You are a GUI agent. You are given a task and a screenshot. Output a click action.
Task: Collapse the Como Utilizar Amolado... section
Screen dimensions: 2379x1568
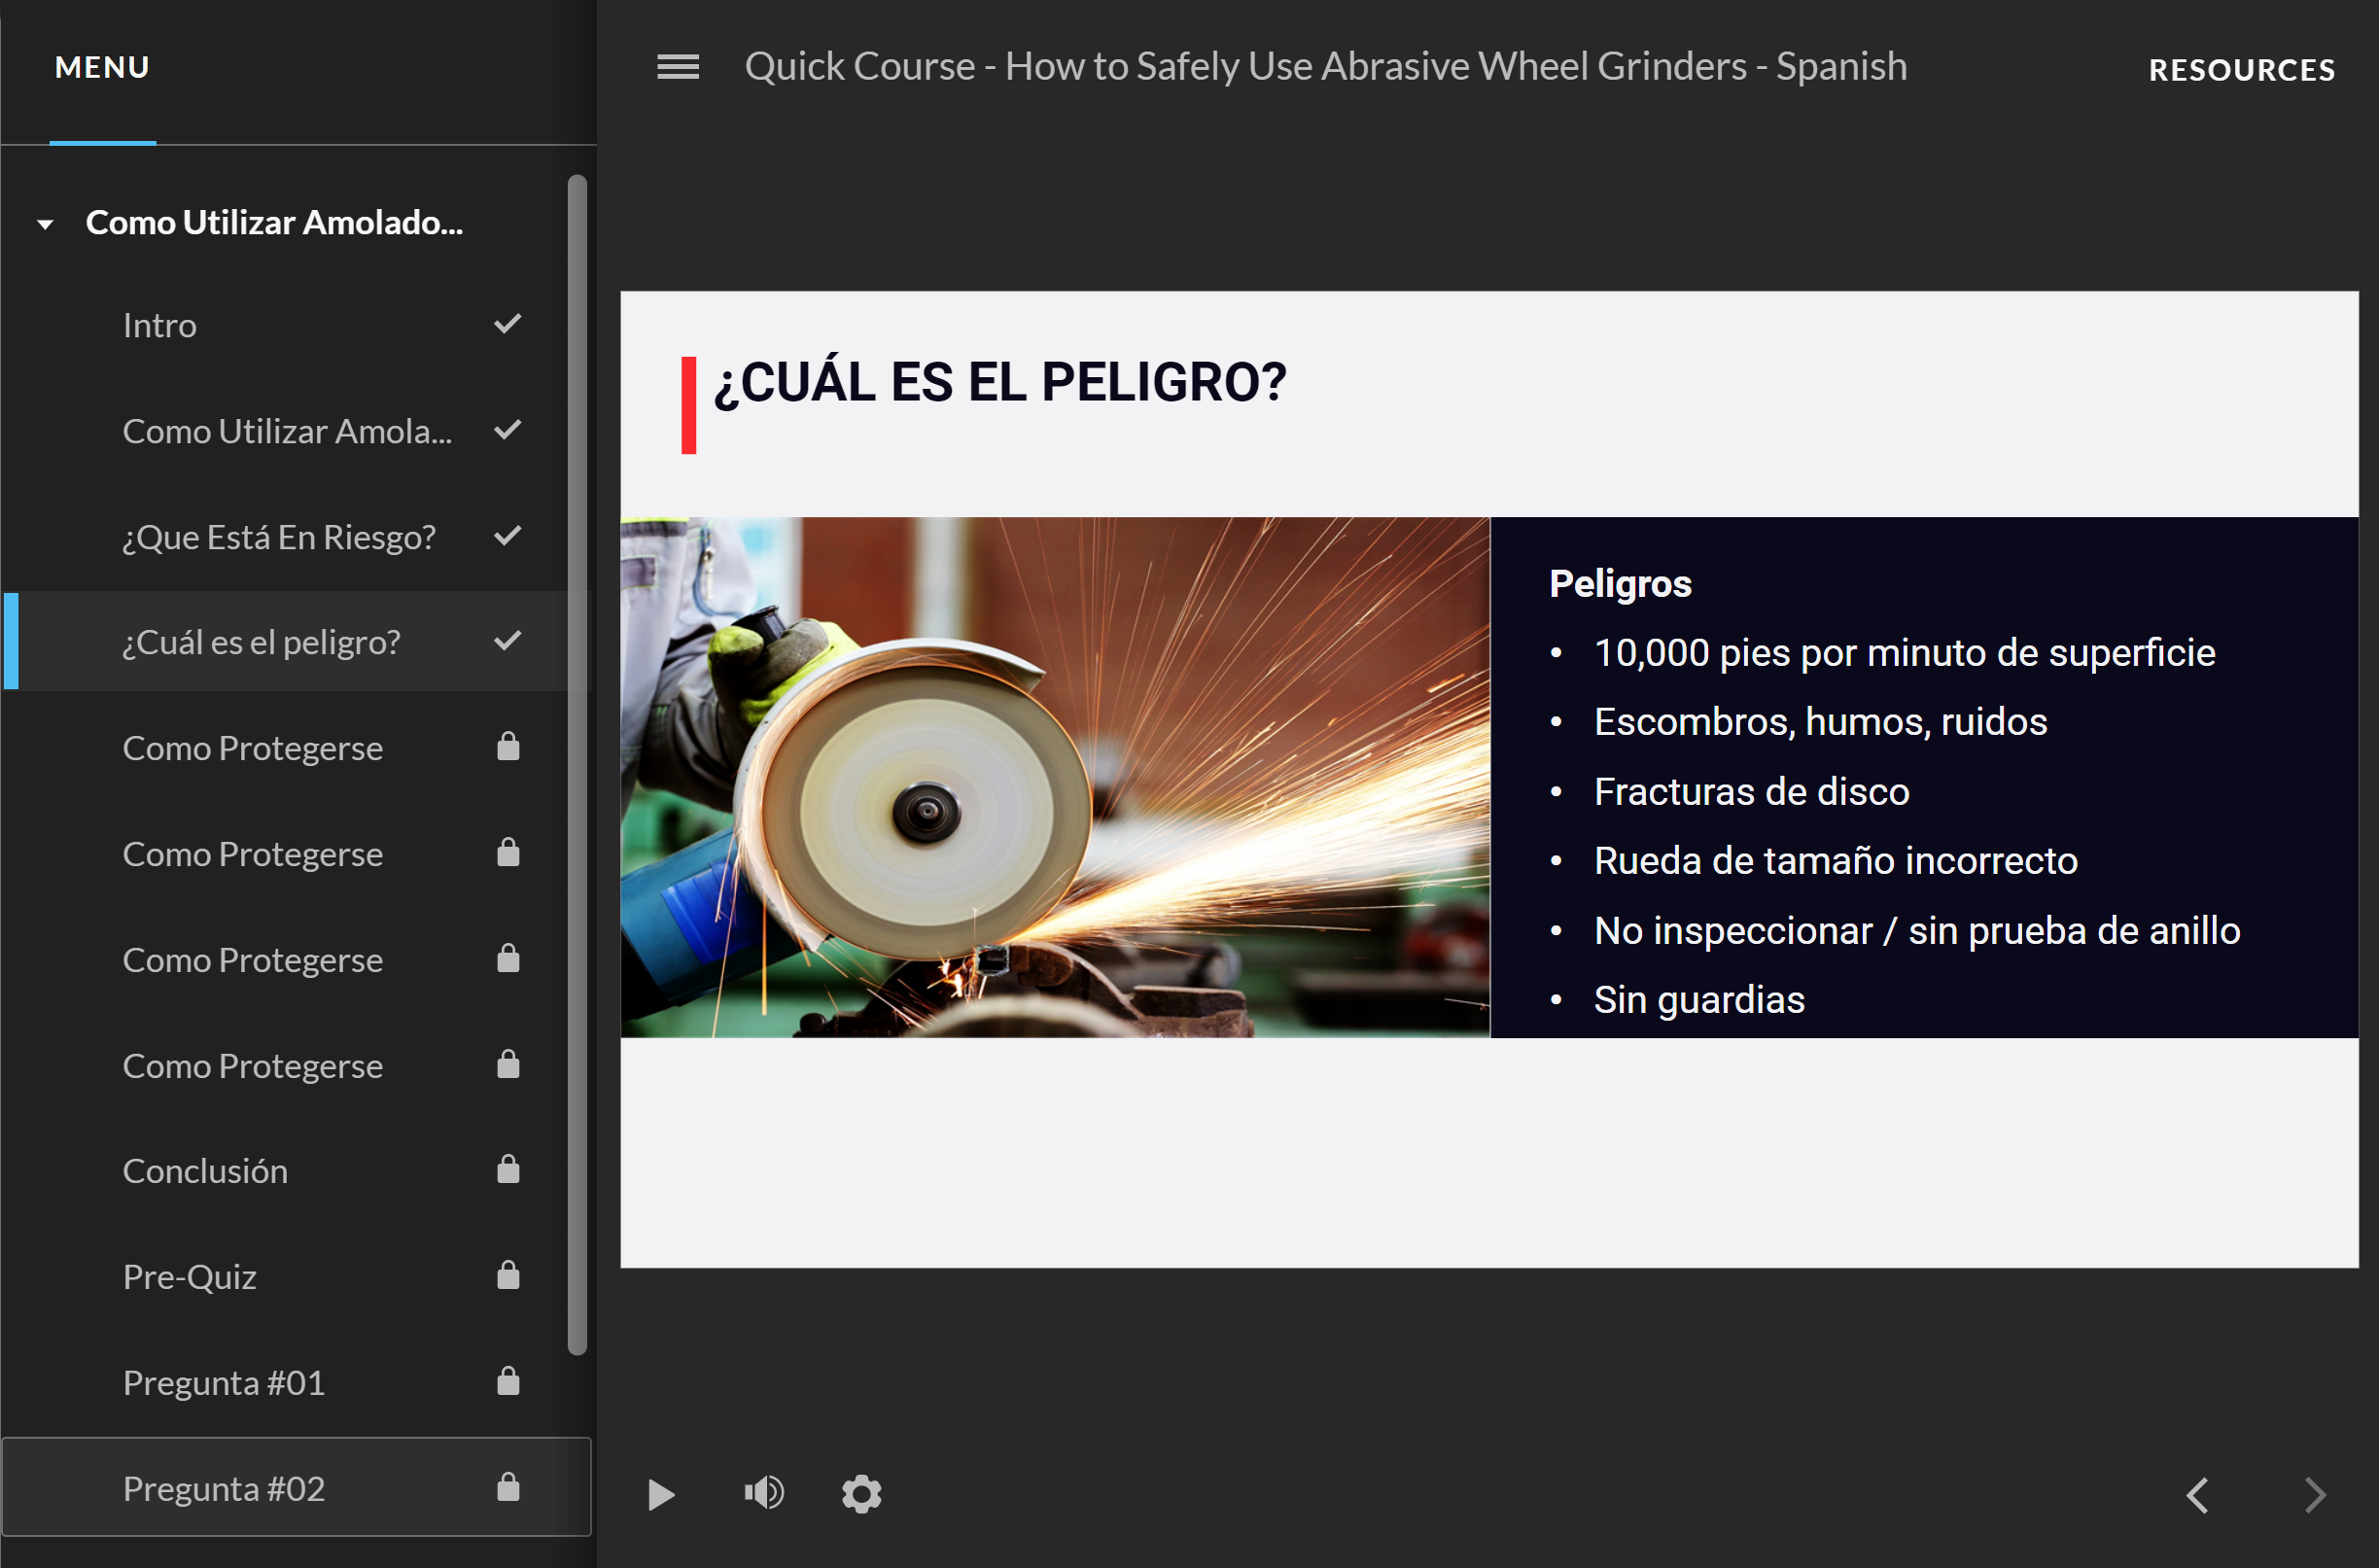click(x=45, y=224)
